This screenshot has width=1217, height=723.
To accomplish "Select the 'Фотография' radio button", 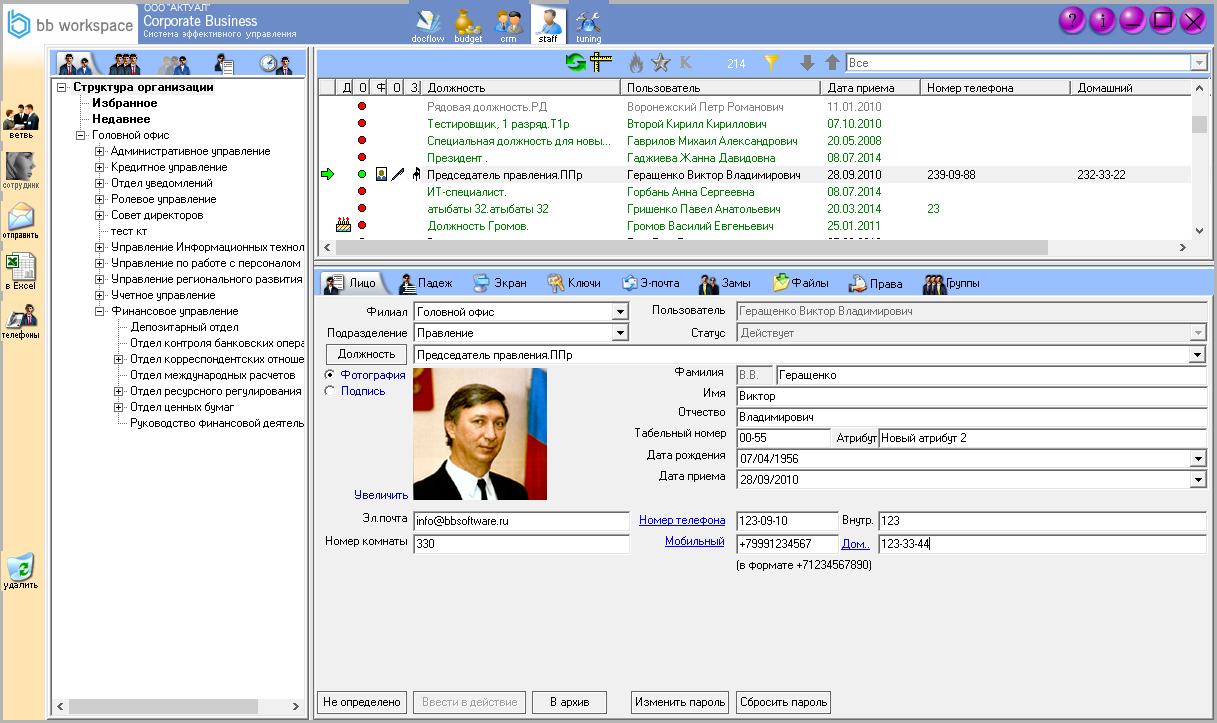I will 330,375.
